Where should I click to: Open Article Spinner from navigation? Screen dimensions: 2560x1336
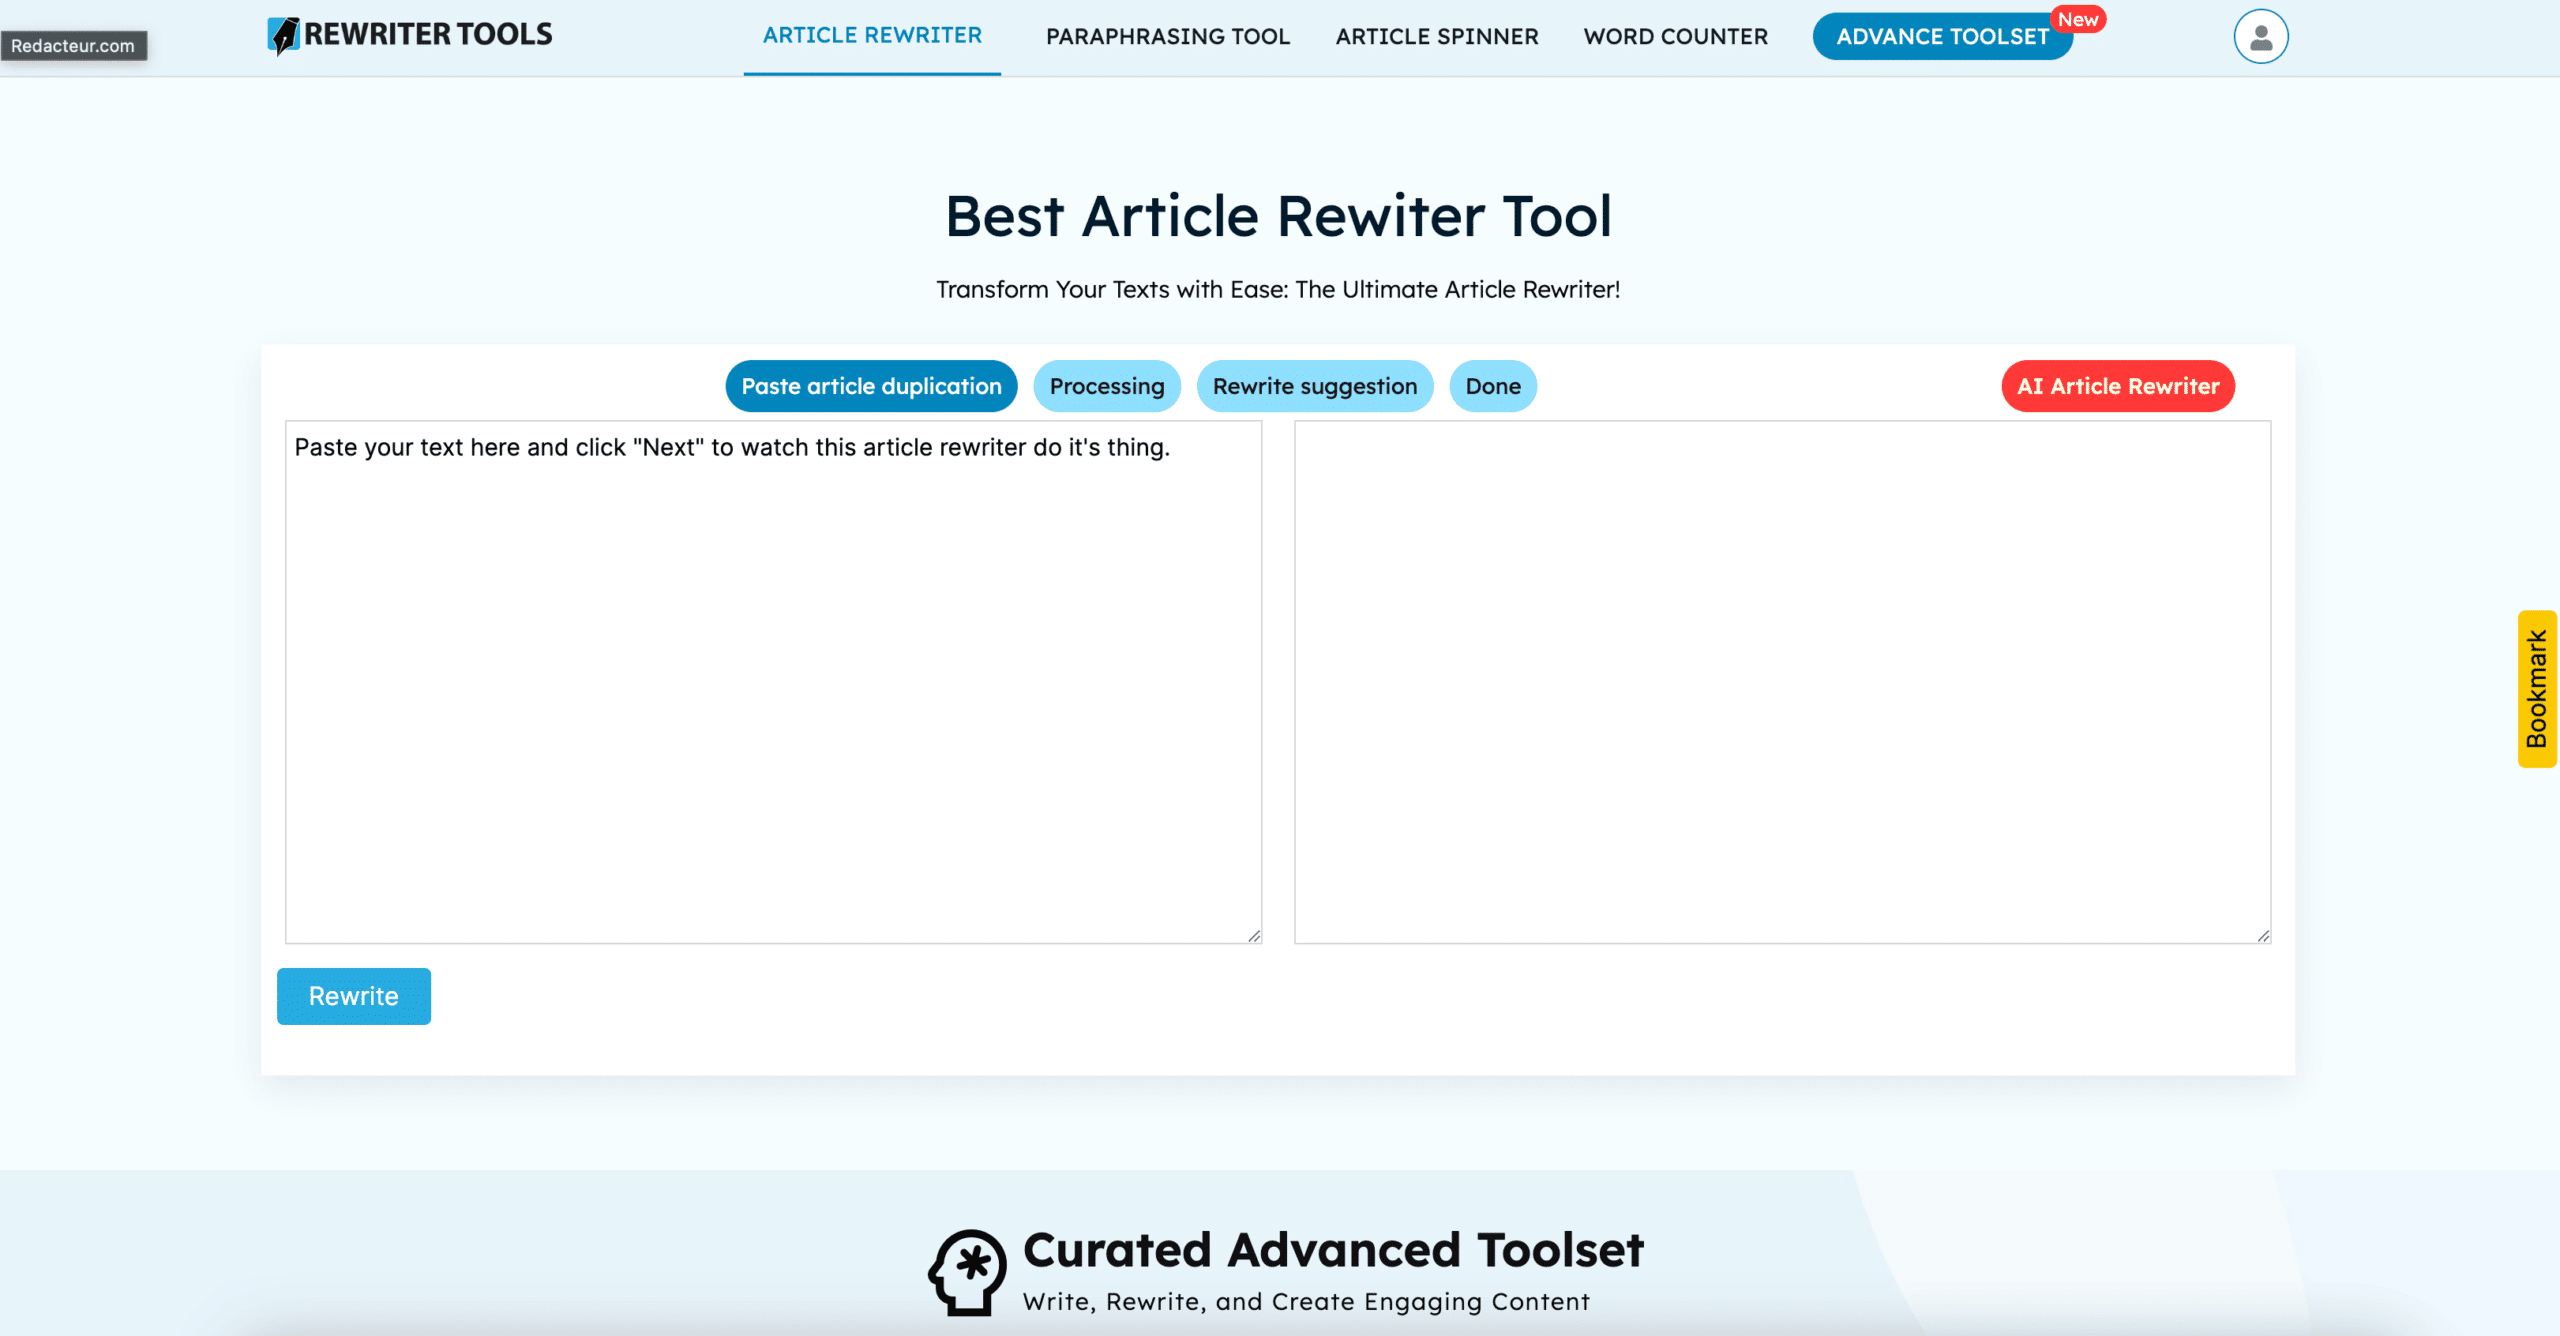tap(1436, 37)
